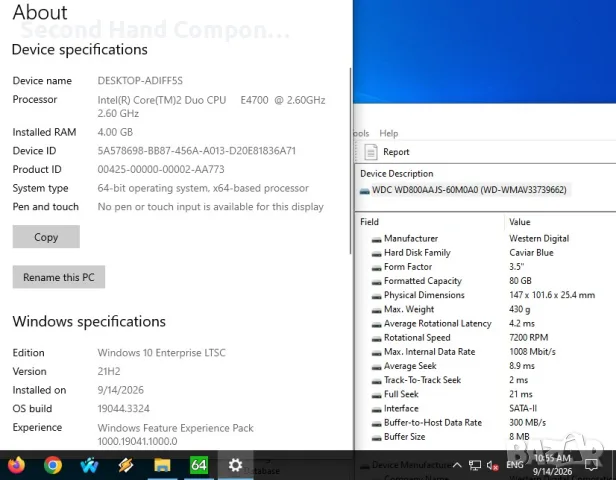
Task: Click the Buffer-to-Host Data Rate row icon
Action: 376,423
